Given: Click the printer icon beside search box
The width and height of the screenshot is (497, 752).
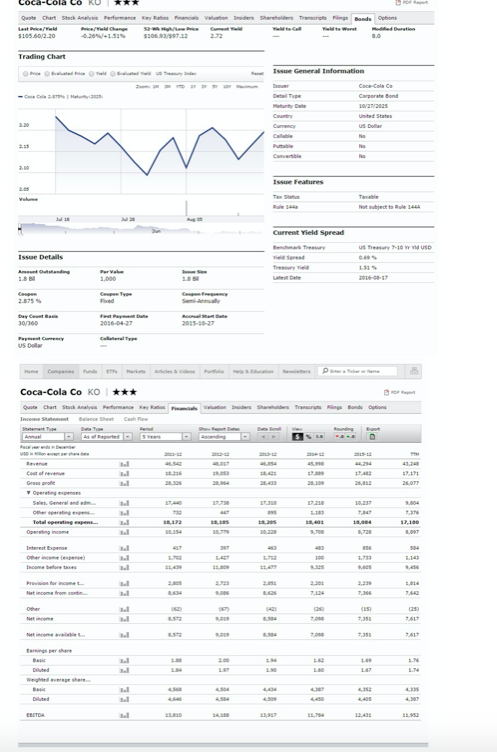Looking at the screenshot, I should 414,371.
